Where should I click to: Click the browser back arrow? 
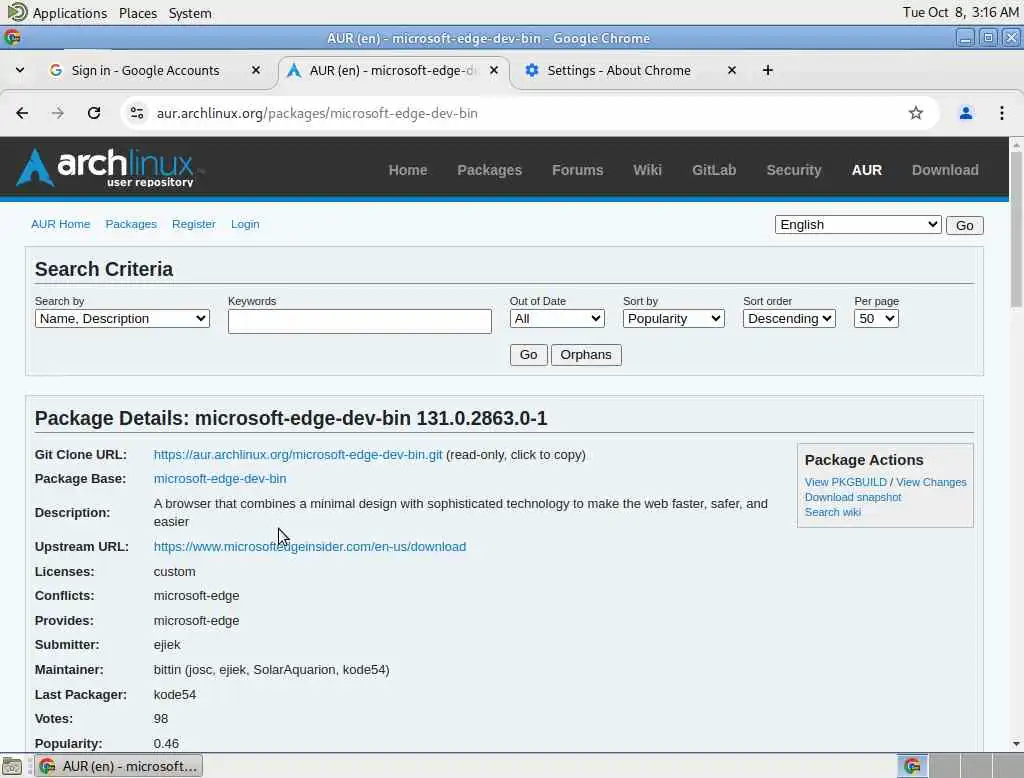point(22,113)
